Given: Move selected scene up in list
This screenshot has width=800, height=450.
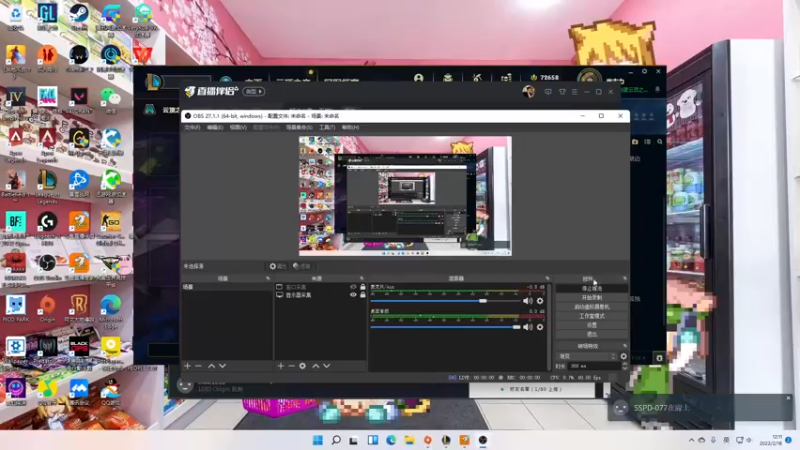Looking at the screenshot, I should click(211, 366).
